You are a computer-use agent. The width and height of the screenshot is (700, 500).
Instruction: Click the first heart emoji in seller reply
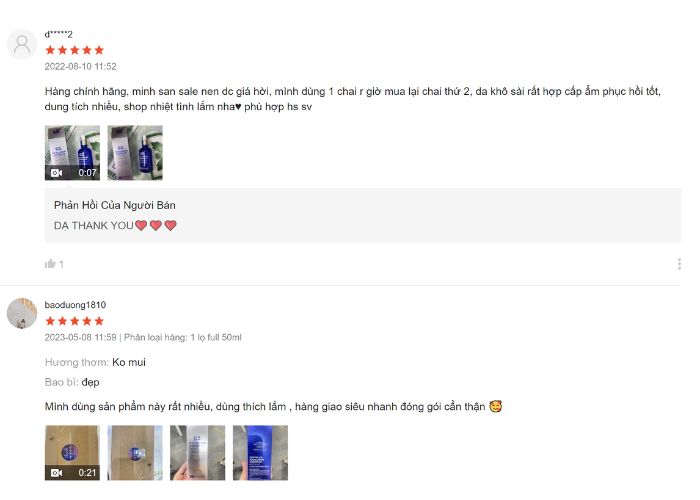(141, 225)
